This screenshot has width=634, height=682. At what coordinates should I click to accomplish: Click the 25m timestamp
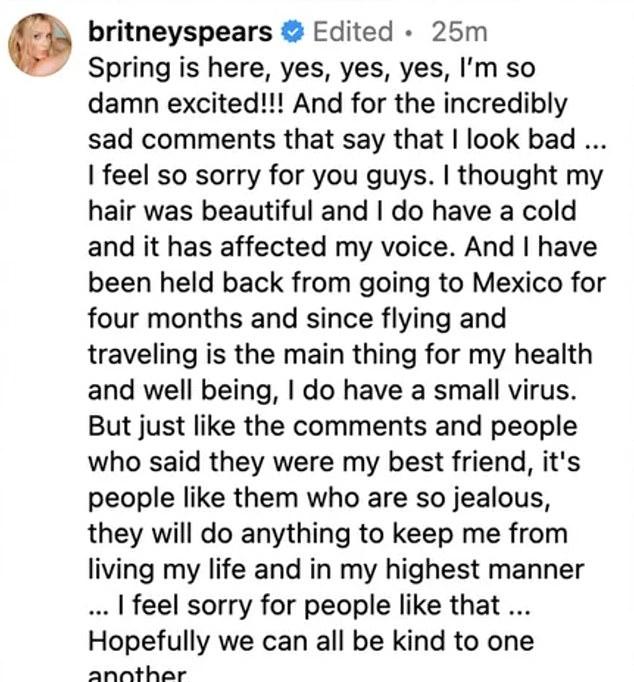[459, 32]
